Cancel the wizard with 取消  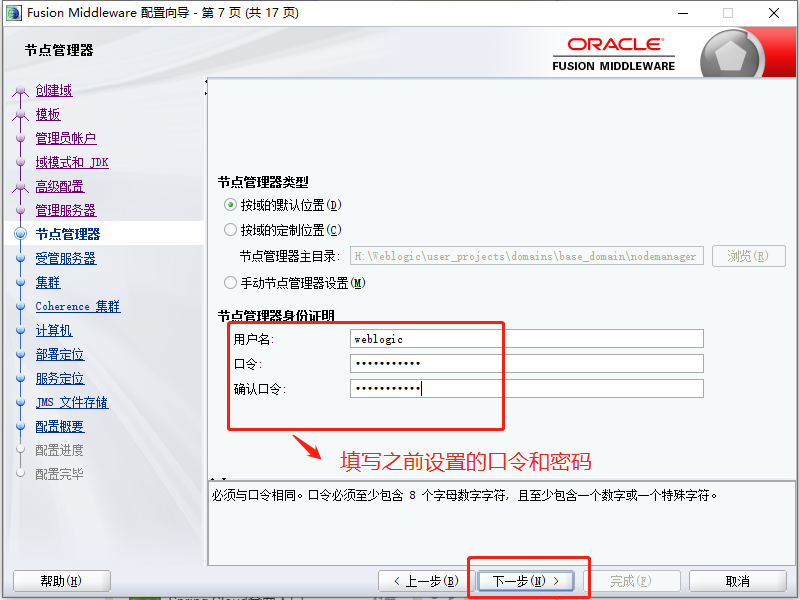click(738, 581)
